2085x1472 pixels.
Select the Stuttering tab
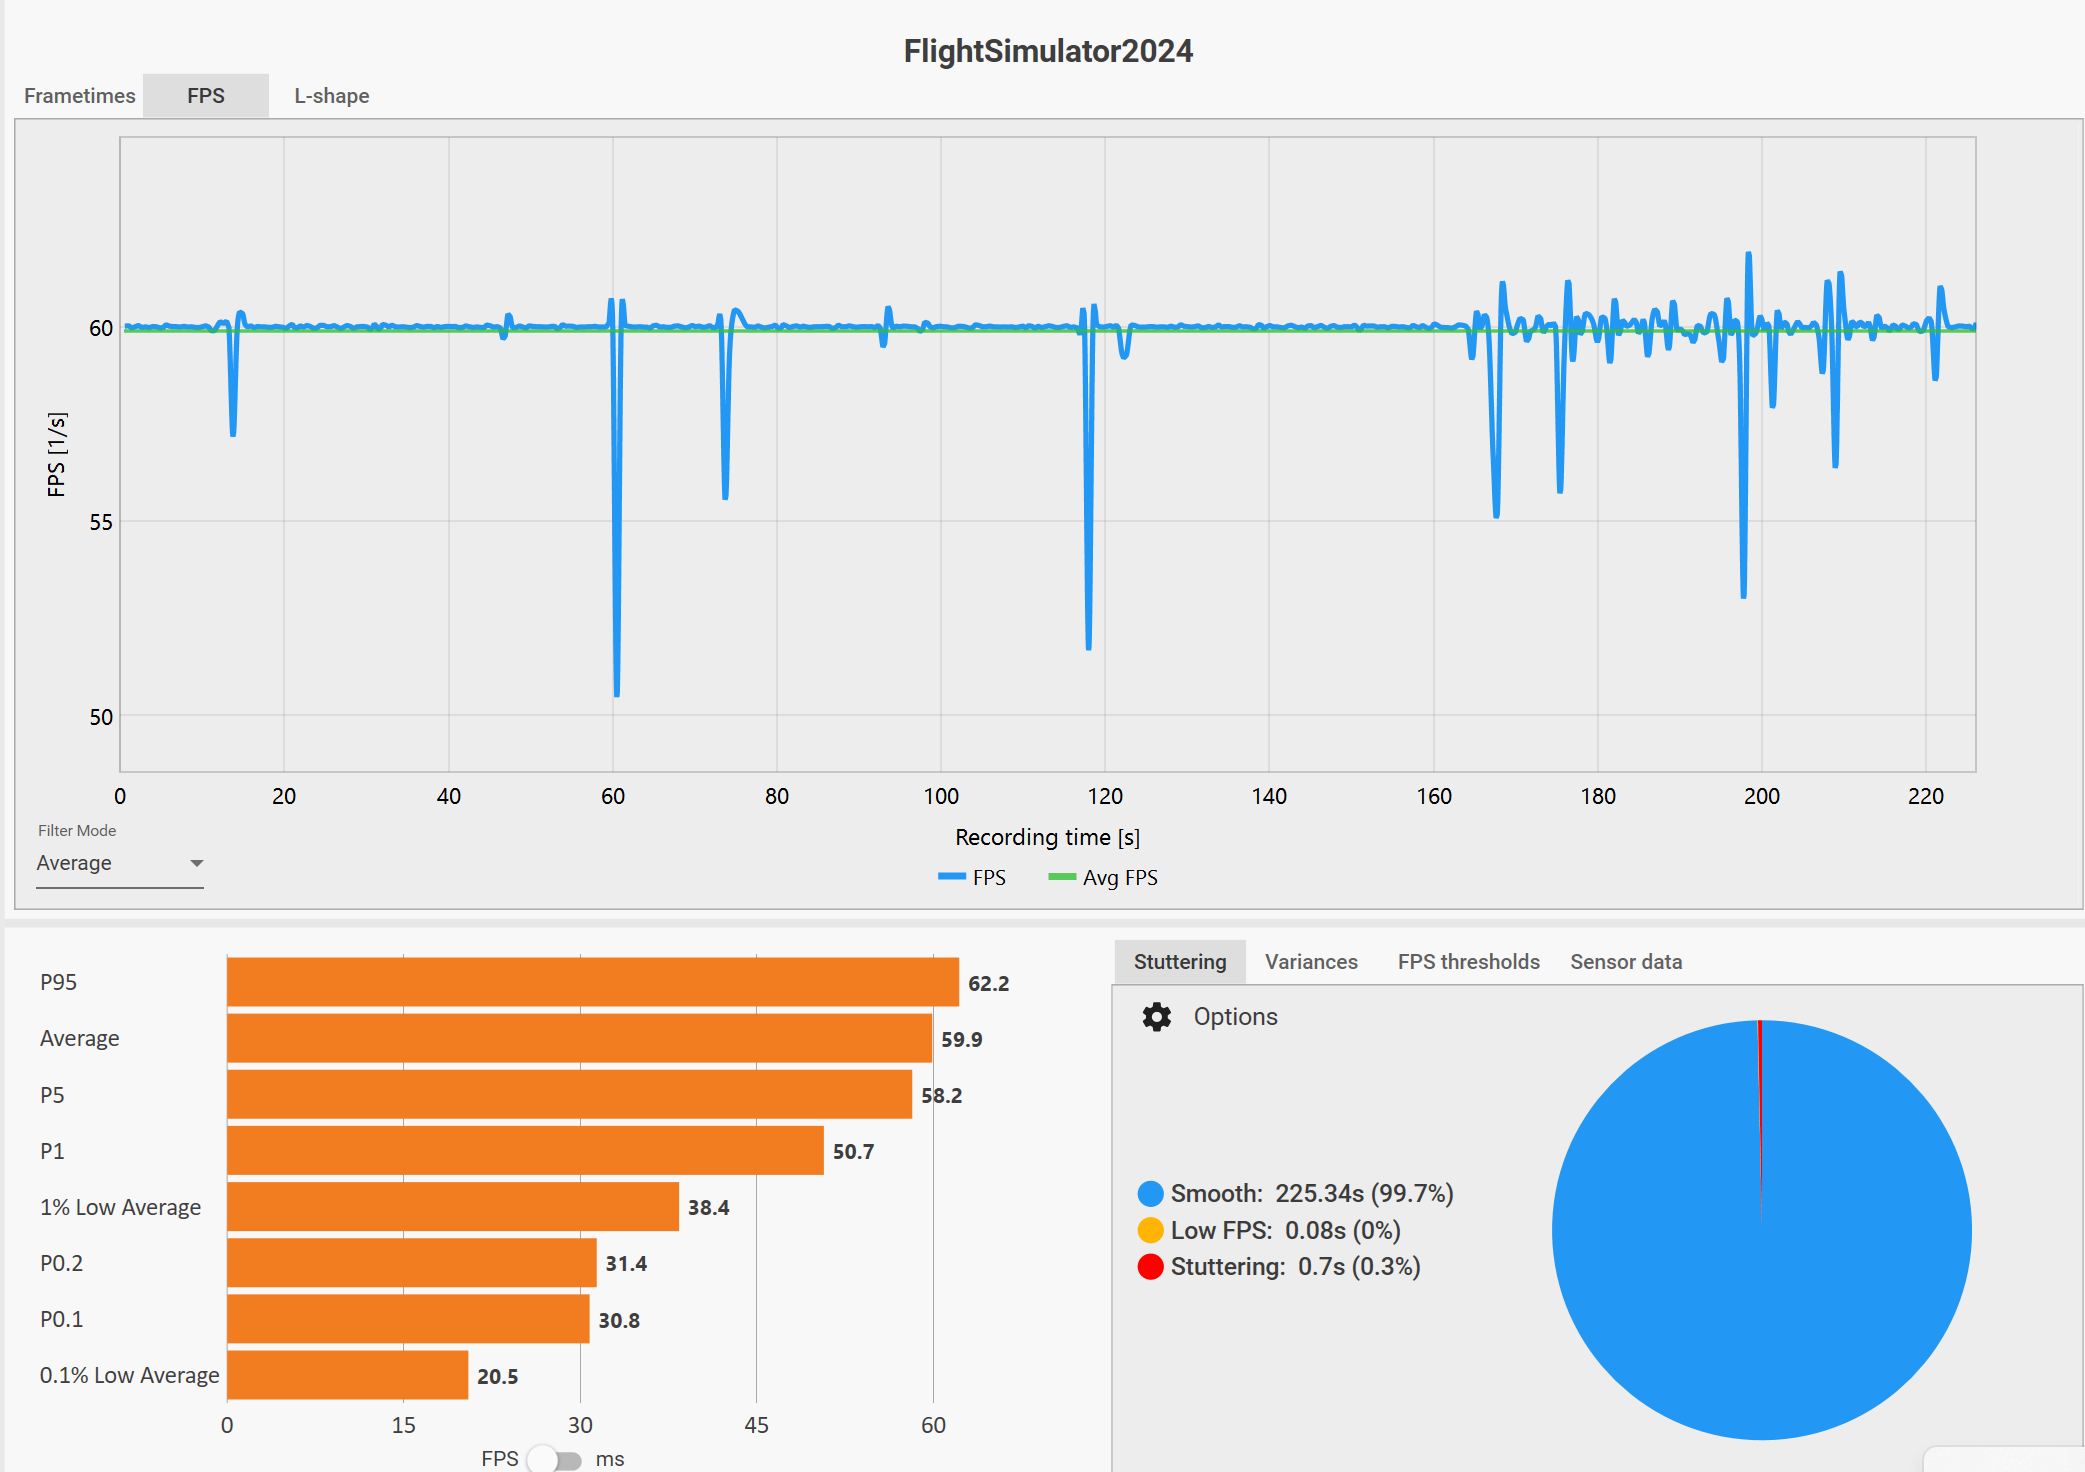tap(1180, 962)
